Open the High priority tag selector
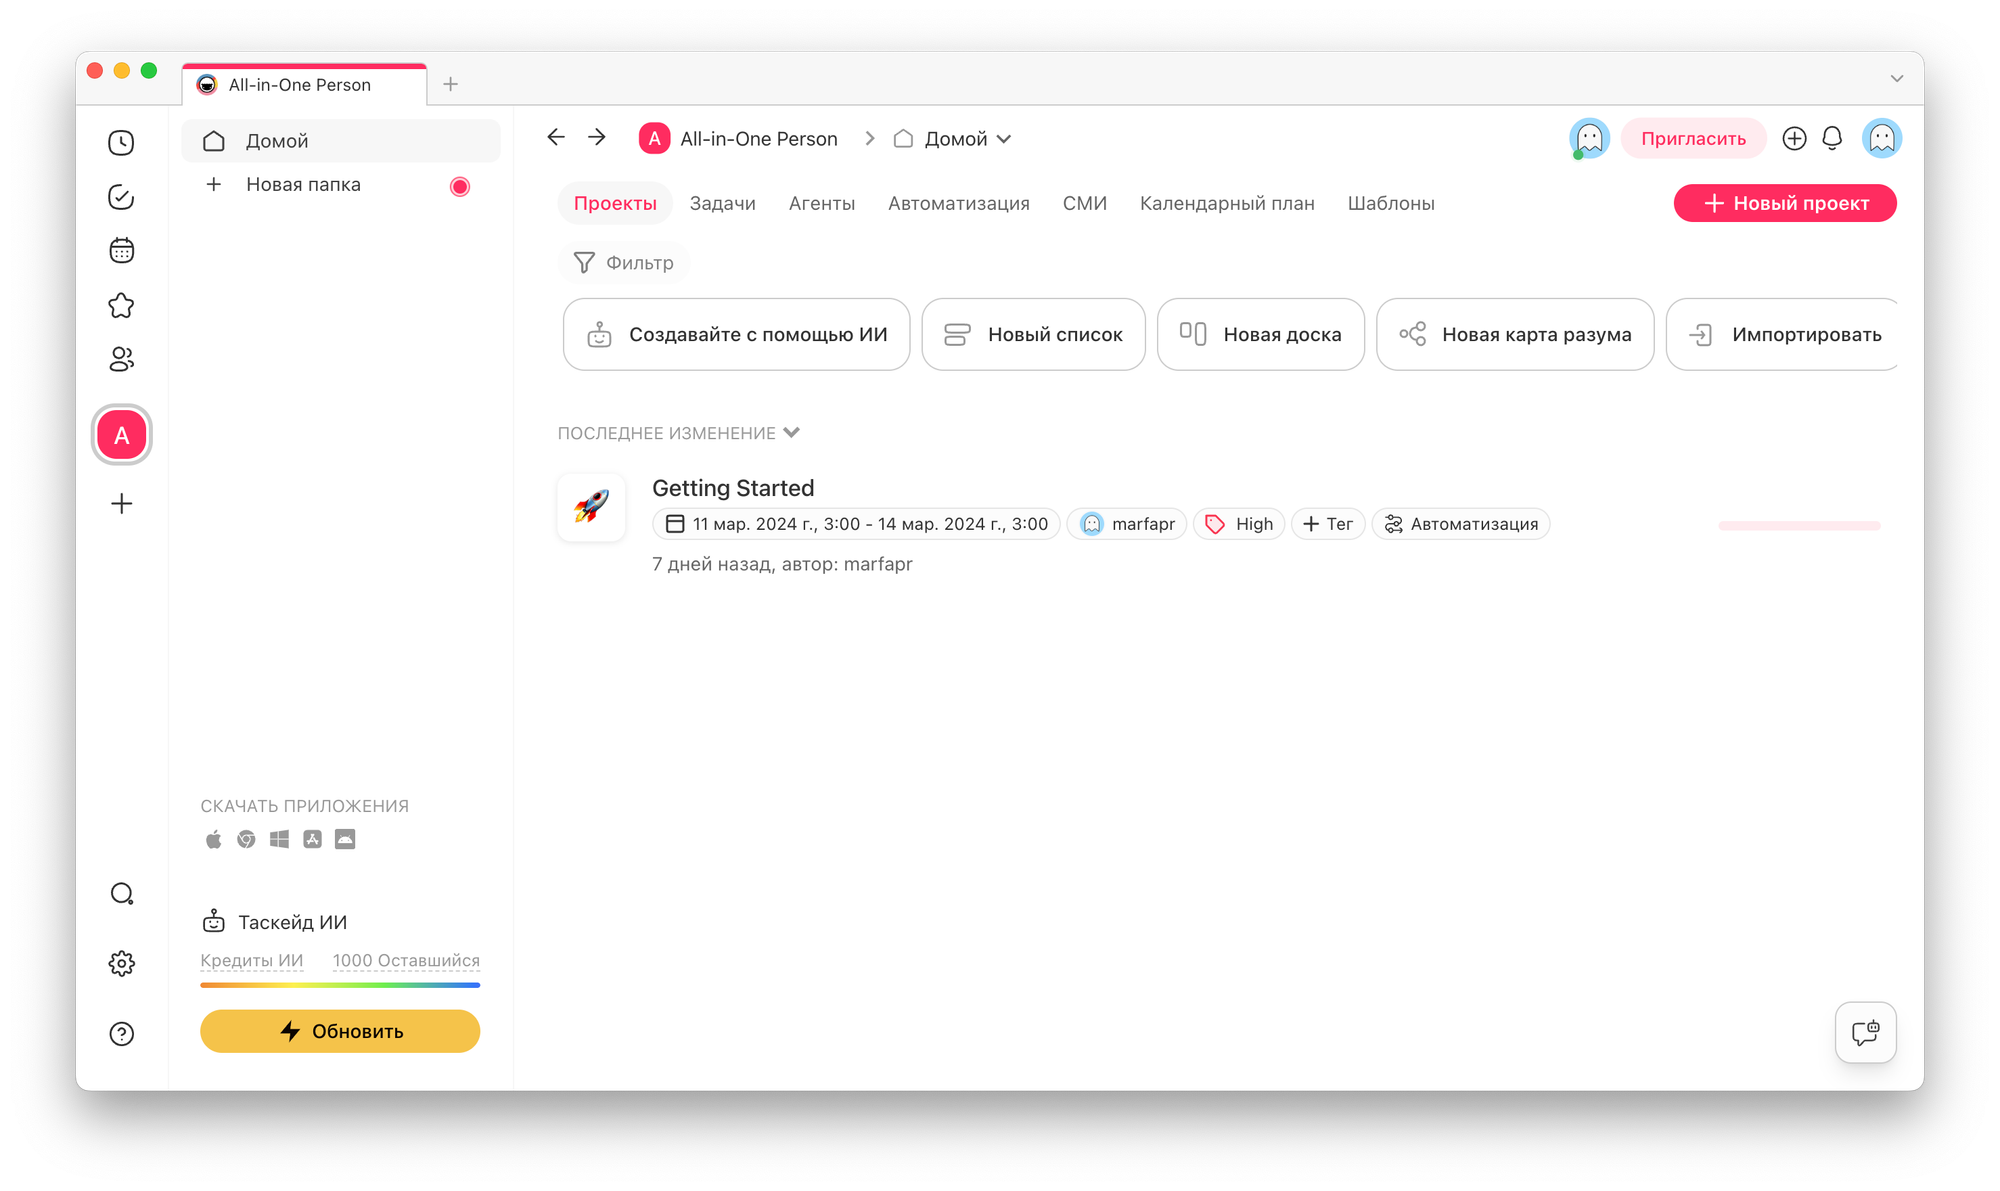This screenshot has width=2000, height=1191. 1239,524
